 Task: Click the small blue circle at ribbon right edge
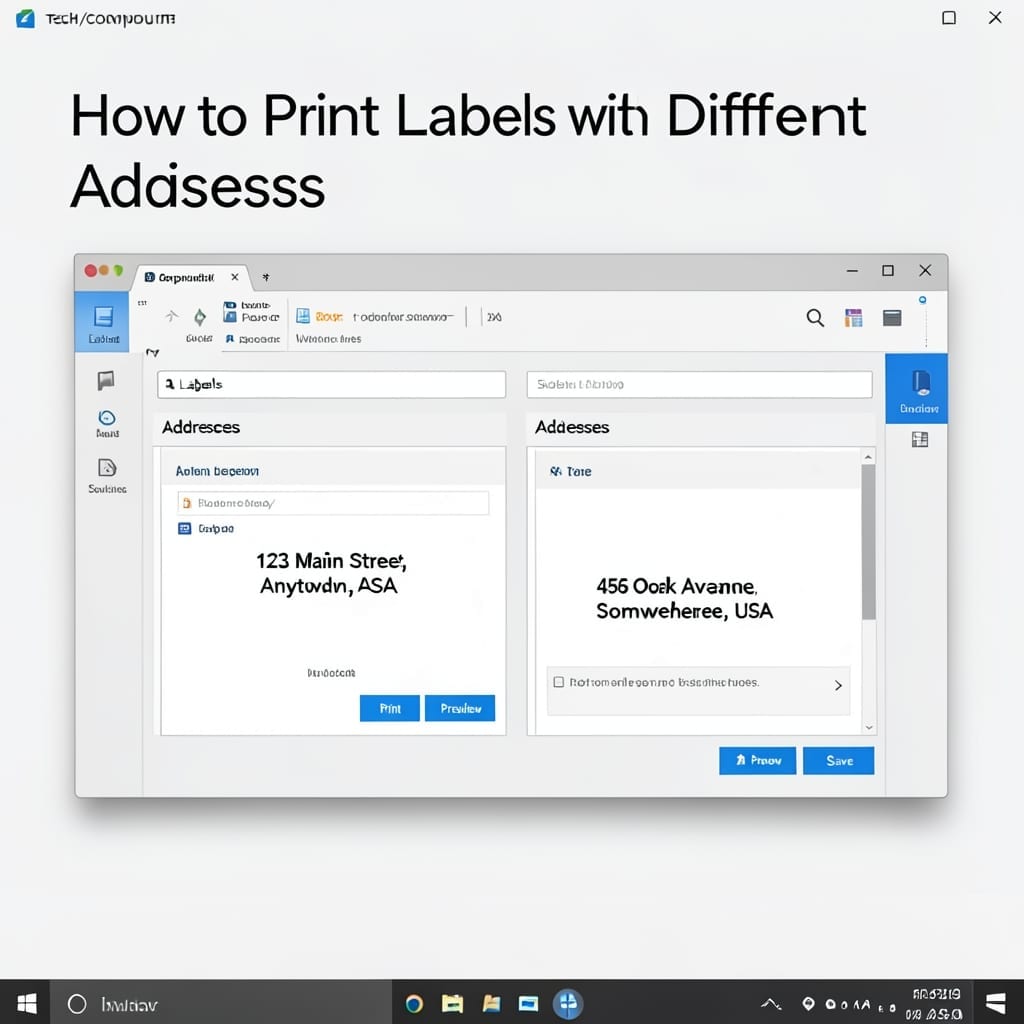pos(922,300)
